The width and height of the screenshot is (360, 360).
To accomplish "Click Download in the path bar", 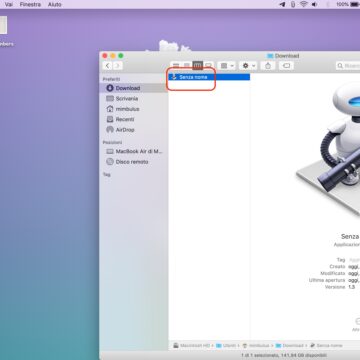I will pyautogui.click(x=289, y=346).
